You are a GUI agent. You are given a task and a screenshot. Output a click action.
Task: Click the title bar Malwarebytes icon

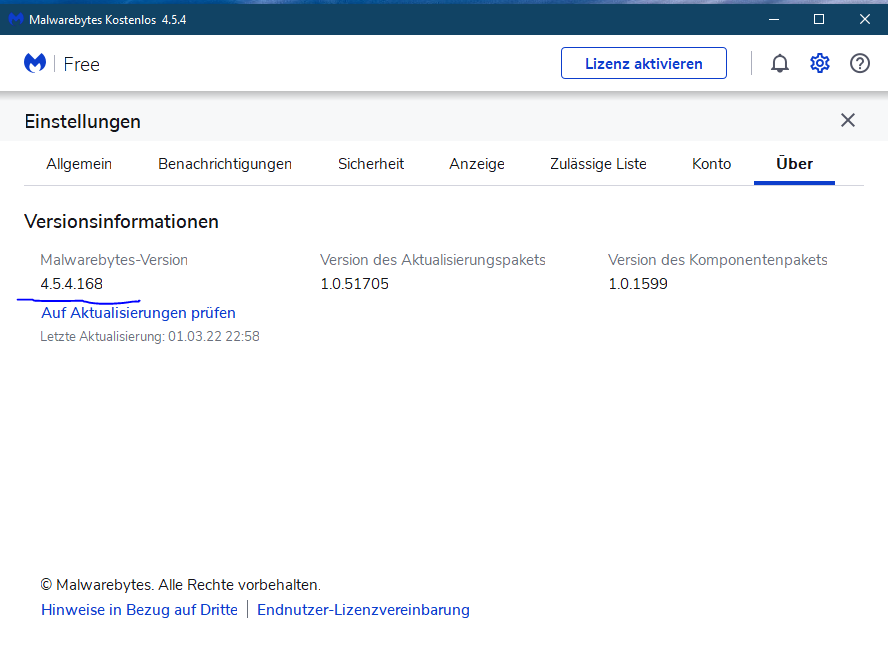(16, 19)
